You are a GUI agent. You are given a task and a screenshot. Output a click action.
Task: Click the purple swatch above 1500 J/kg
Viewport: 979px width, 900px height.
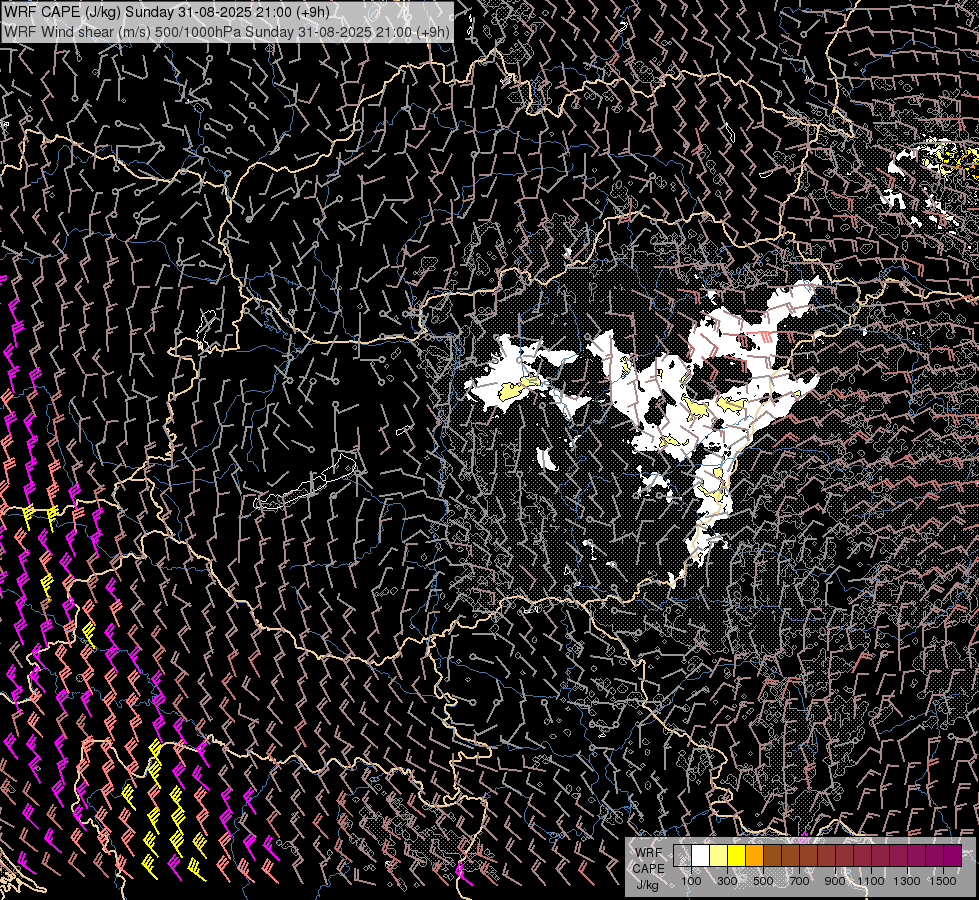point(953,855)
